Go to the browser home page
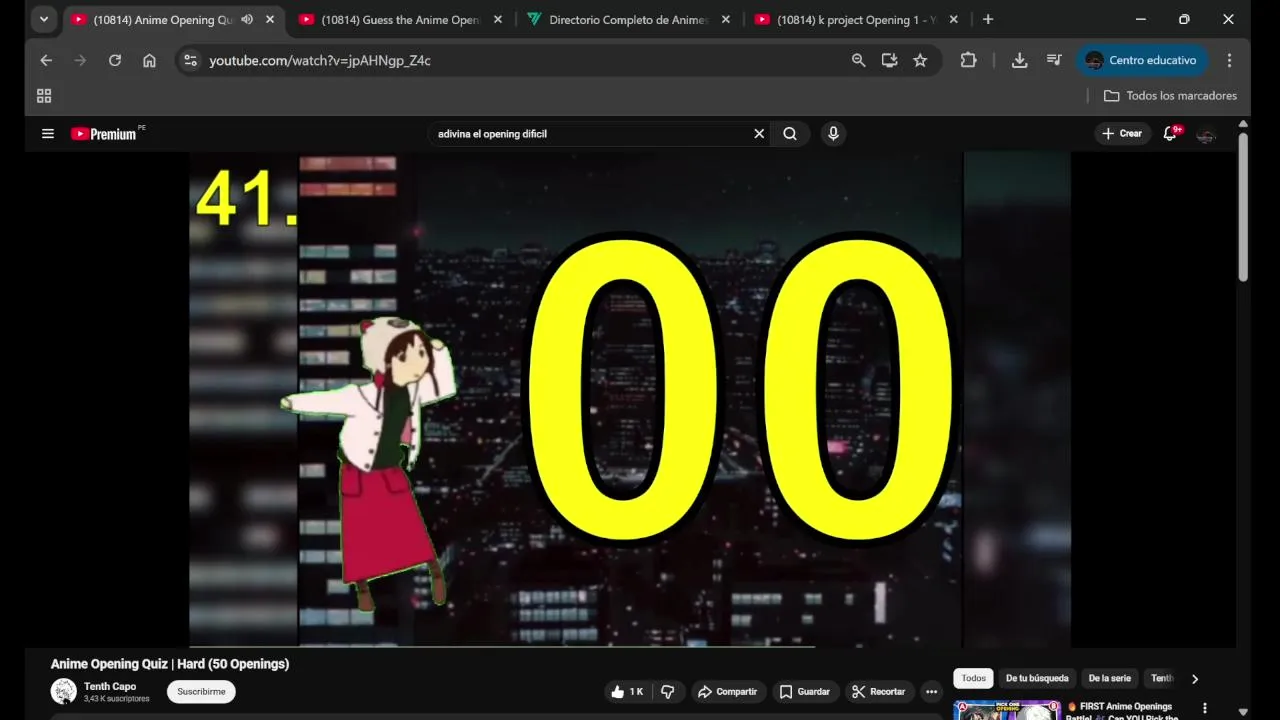The width and height of the screenshot is (1280, 720). coord(149,60)
